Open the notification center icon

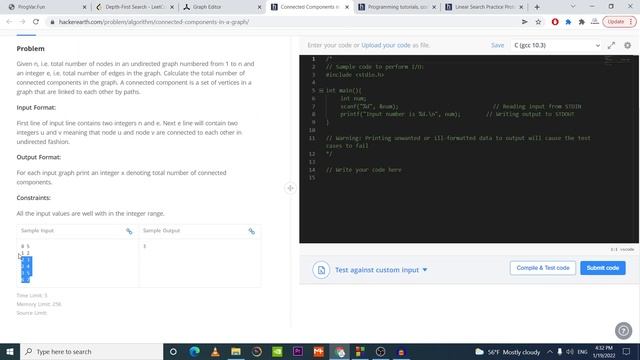tap(626, 351)
